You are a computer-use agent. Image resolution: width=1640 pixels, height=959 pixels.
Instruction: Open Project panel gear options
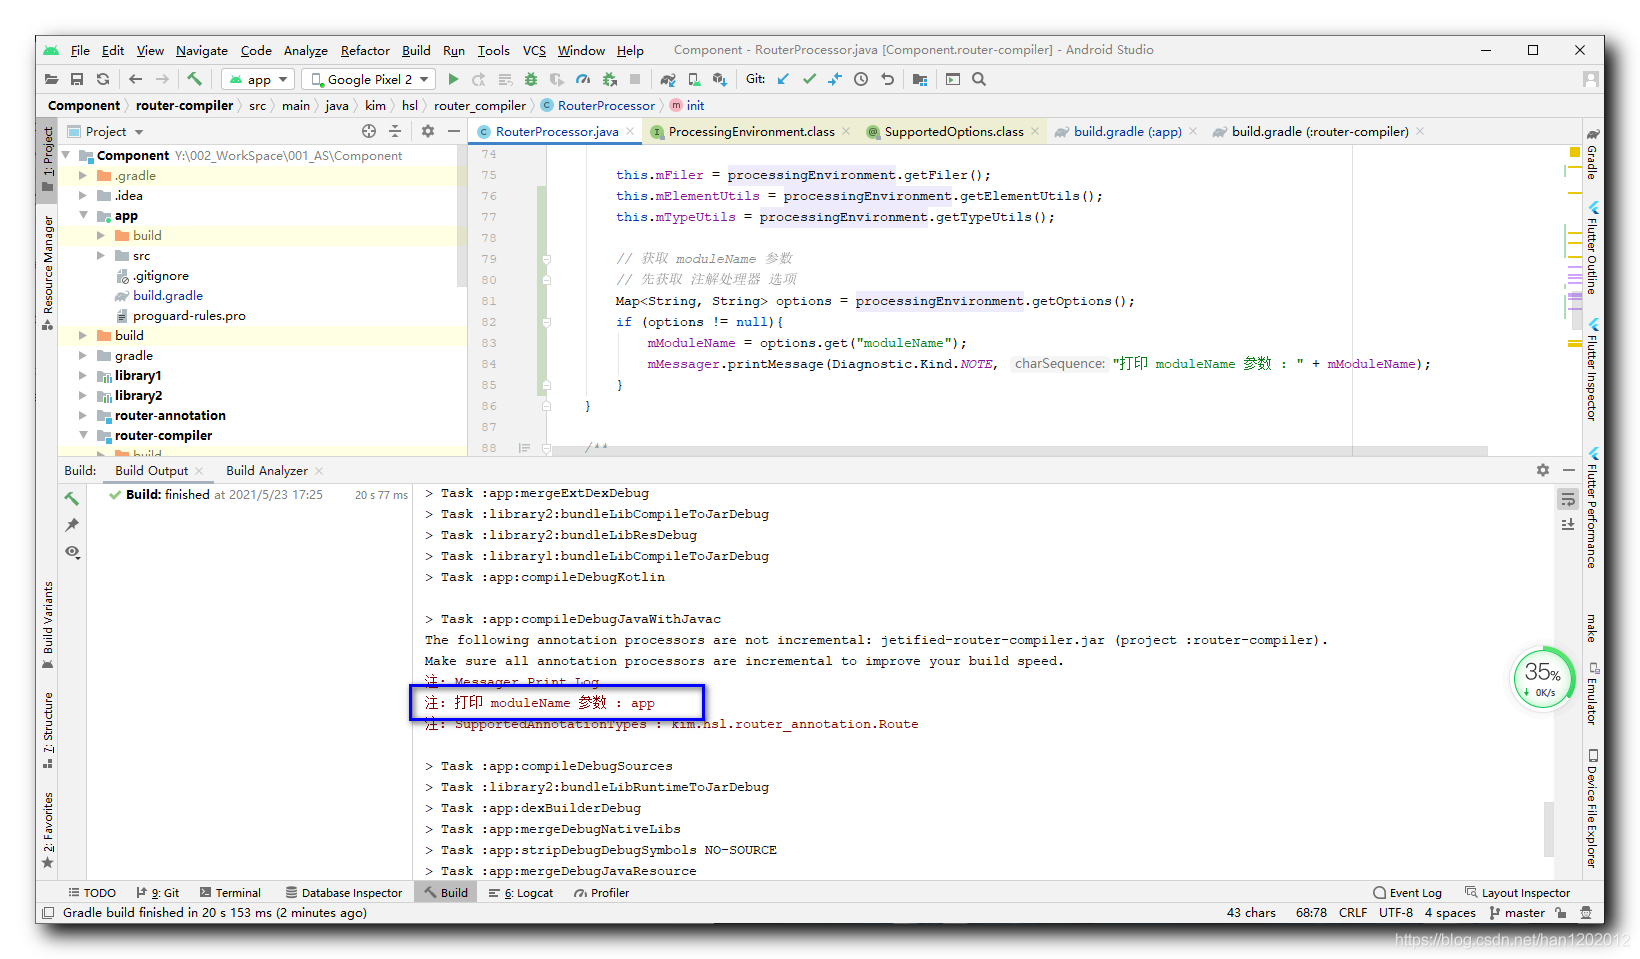tap(428, 131)
